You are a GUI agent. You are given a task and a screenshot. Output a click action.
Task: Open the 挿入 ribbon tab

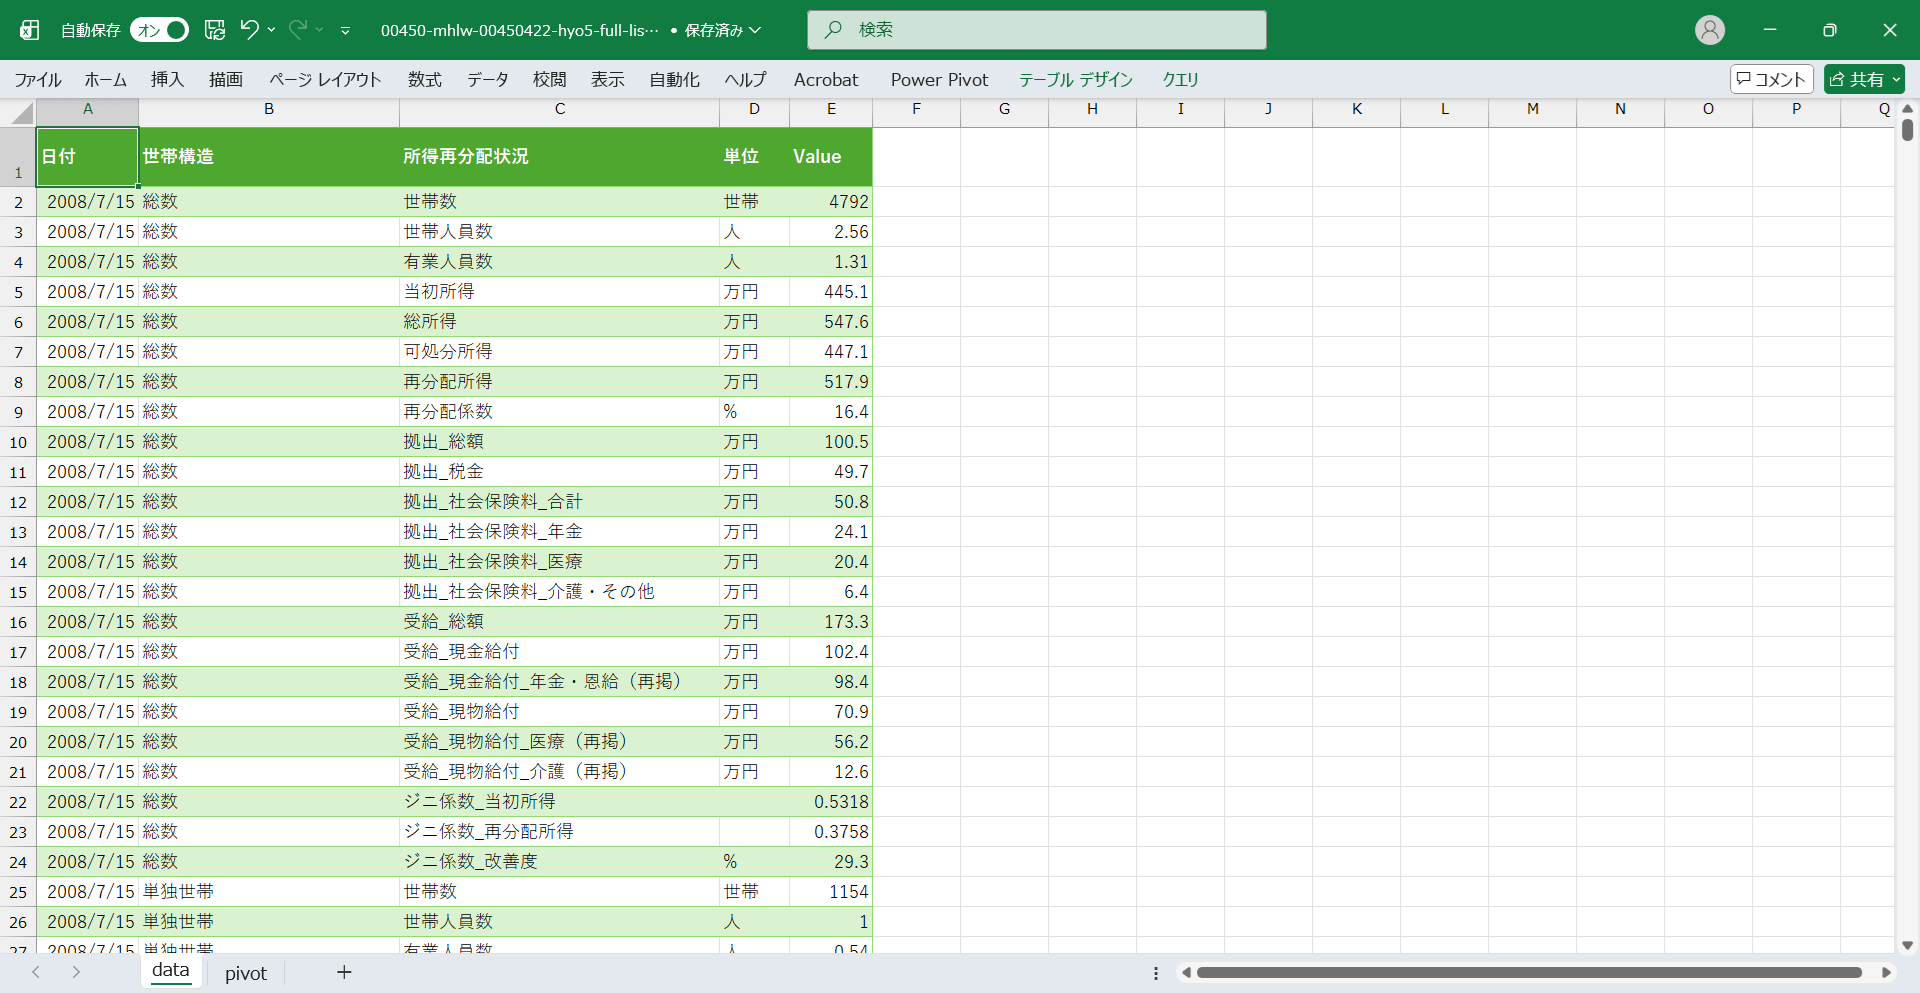tap(167, 79)
